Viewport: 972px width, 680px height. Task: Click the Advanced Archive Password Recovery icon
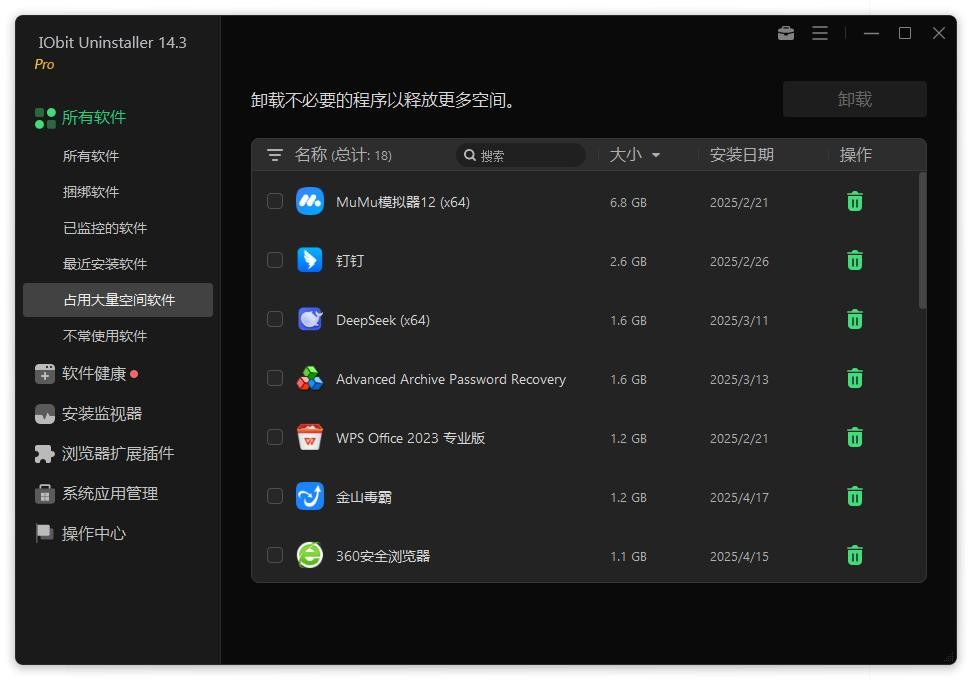pos(309,378)
